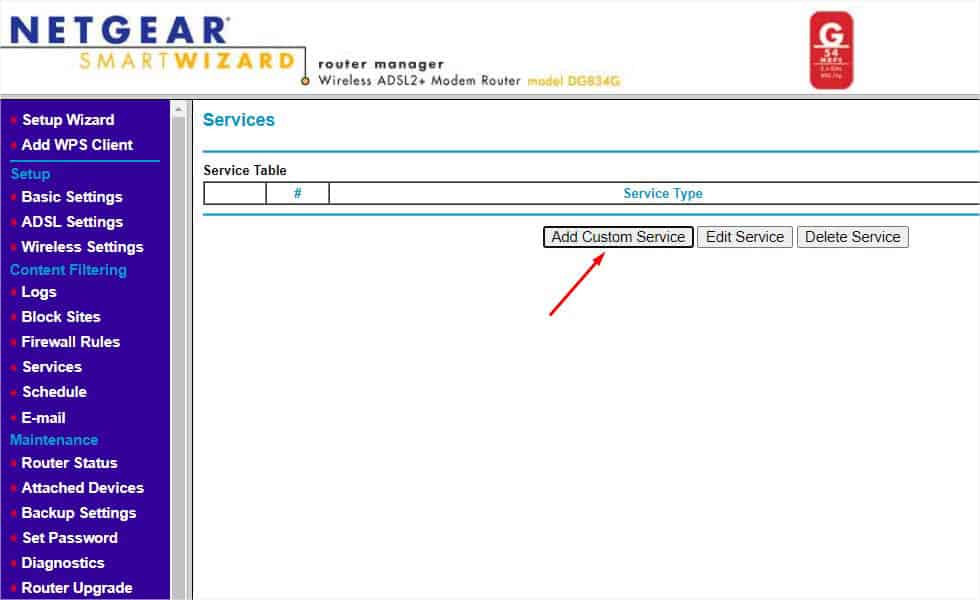Open Router Upgrade page
The image size is (980, 600).
(x=77, y=588)
